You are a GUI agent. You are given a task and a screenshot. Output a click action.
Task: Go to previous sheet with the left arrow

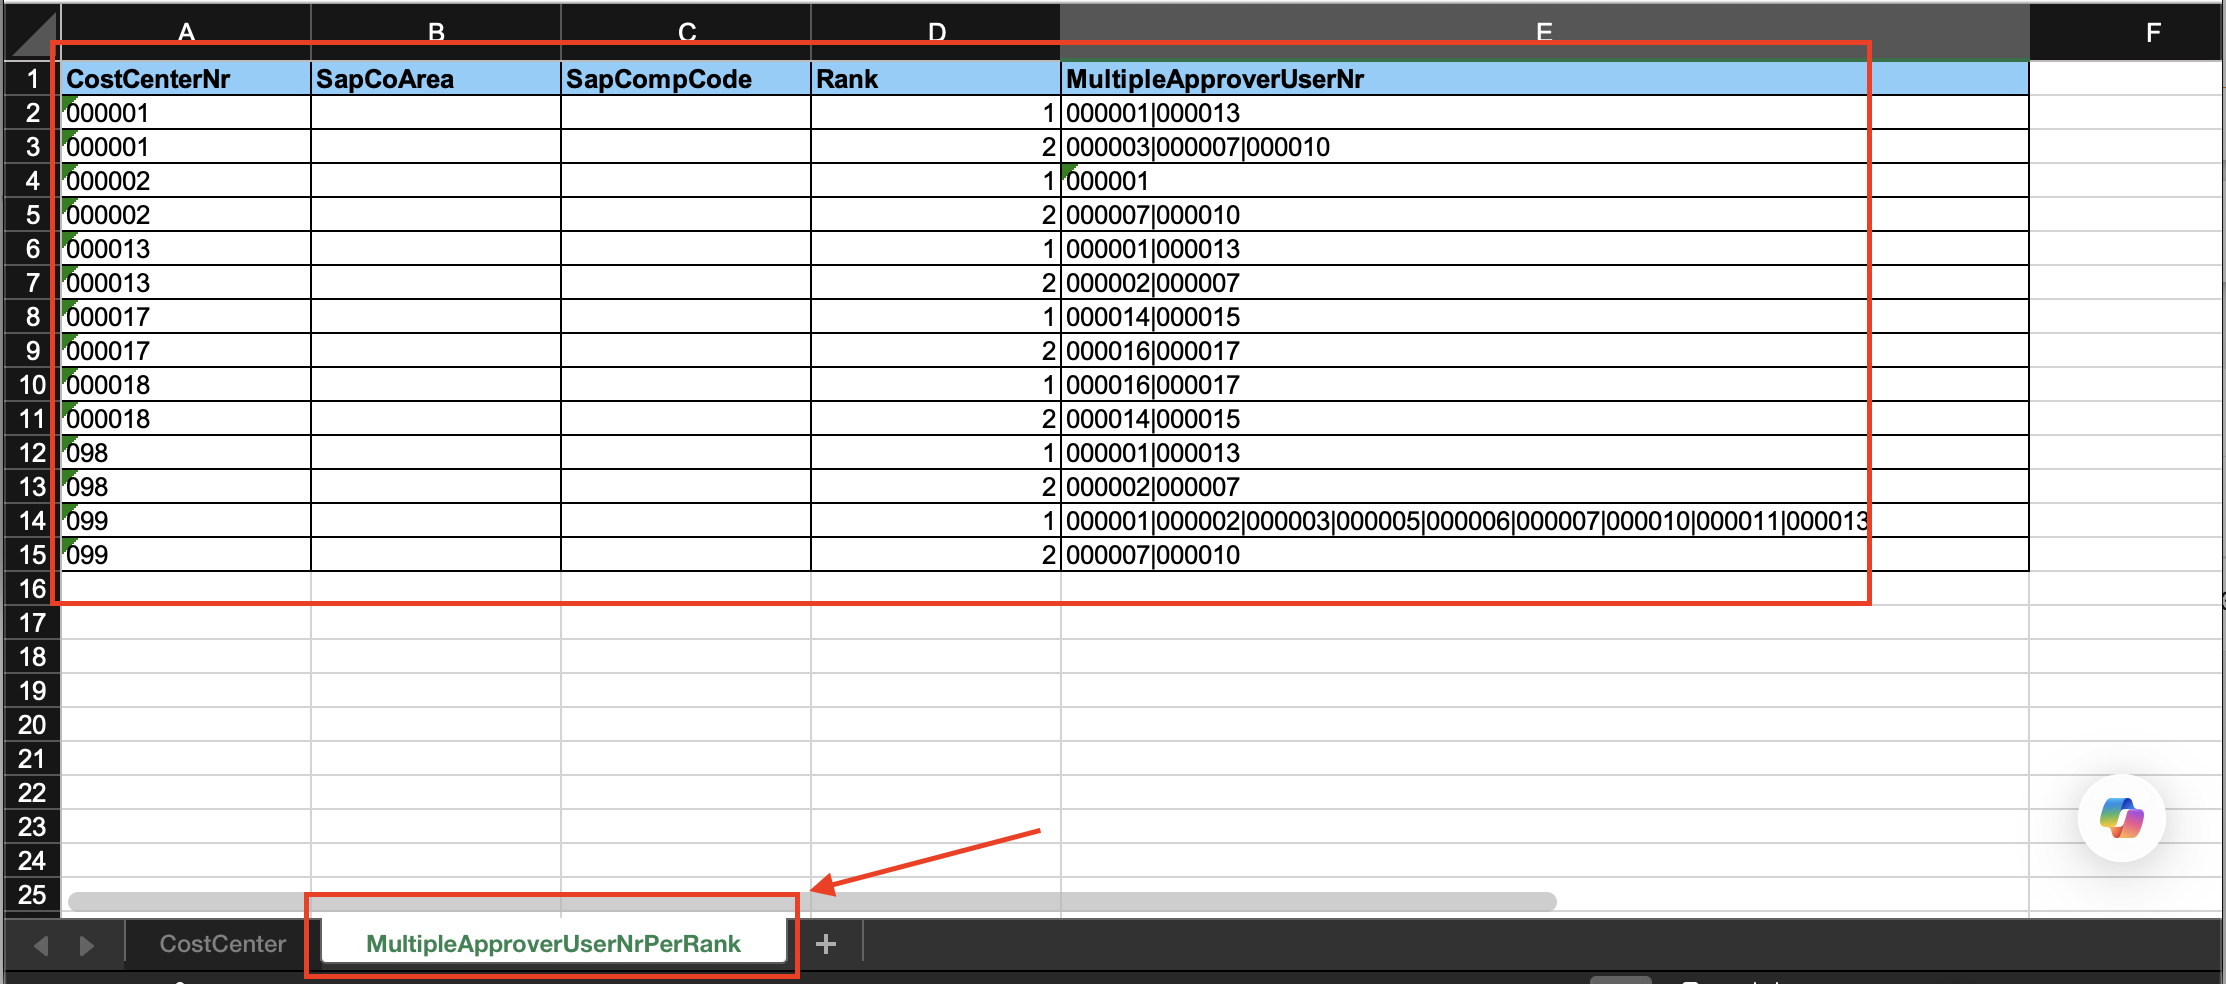tap(41, 945)
